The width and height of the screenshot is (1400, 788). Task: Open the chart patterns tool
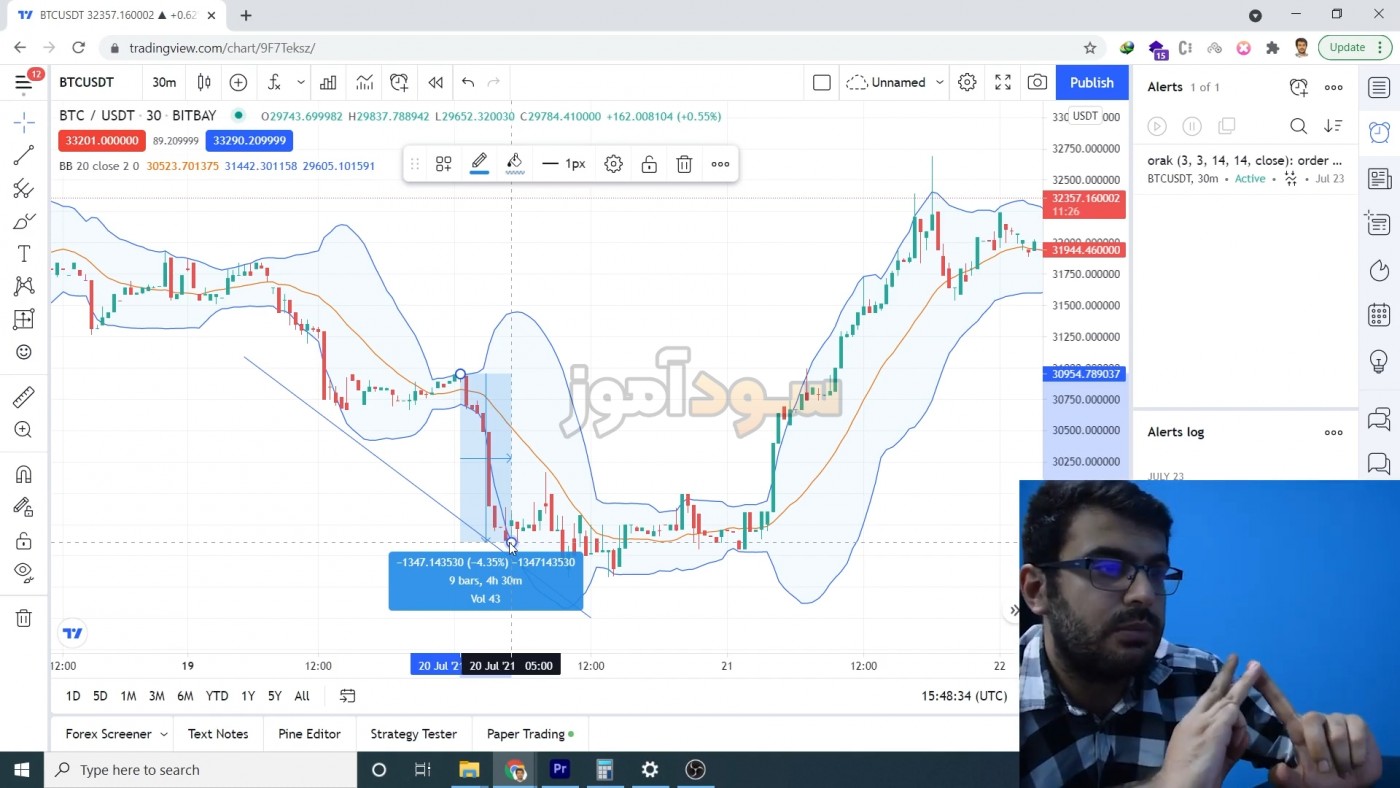24,286
